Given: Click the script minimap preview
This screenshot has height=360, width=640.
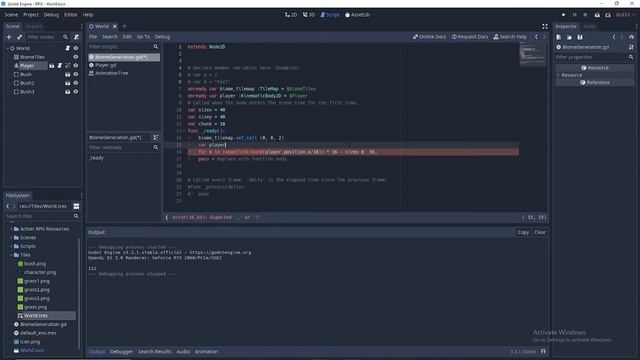Looking at the screenshot, I should (x=533, y=55).
